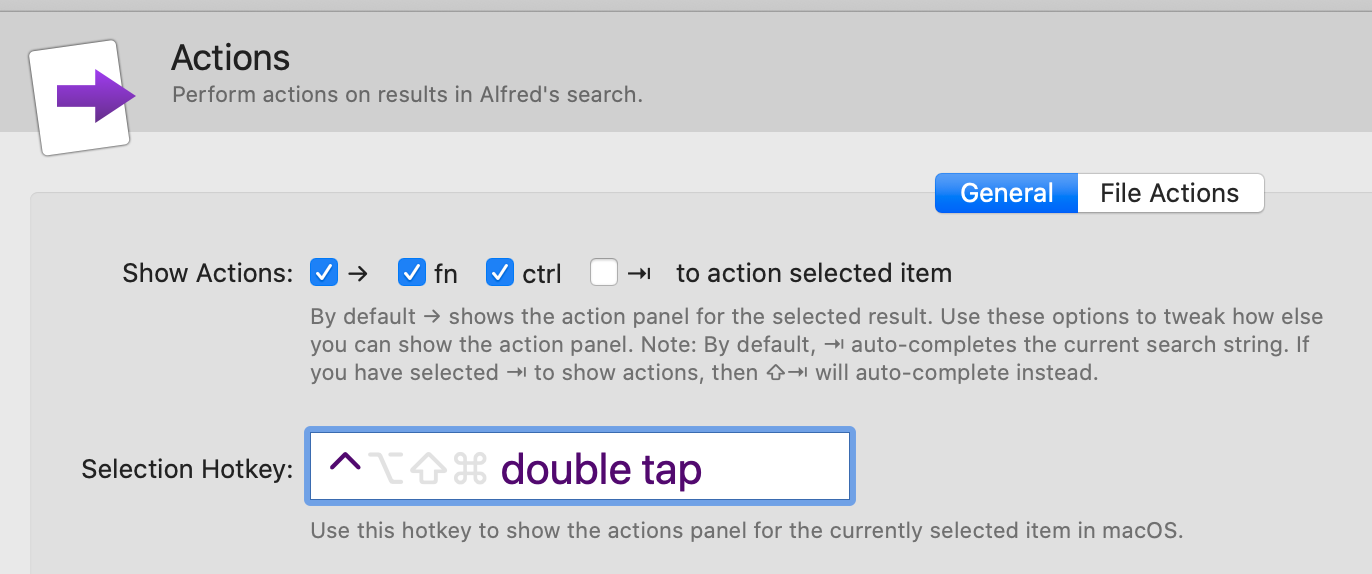The width and height of the screenshot is (1372, 574).
Task: Switch to the General tab
Action: point(1006,193)
